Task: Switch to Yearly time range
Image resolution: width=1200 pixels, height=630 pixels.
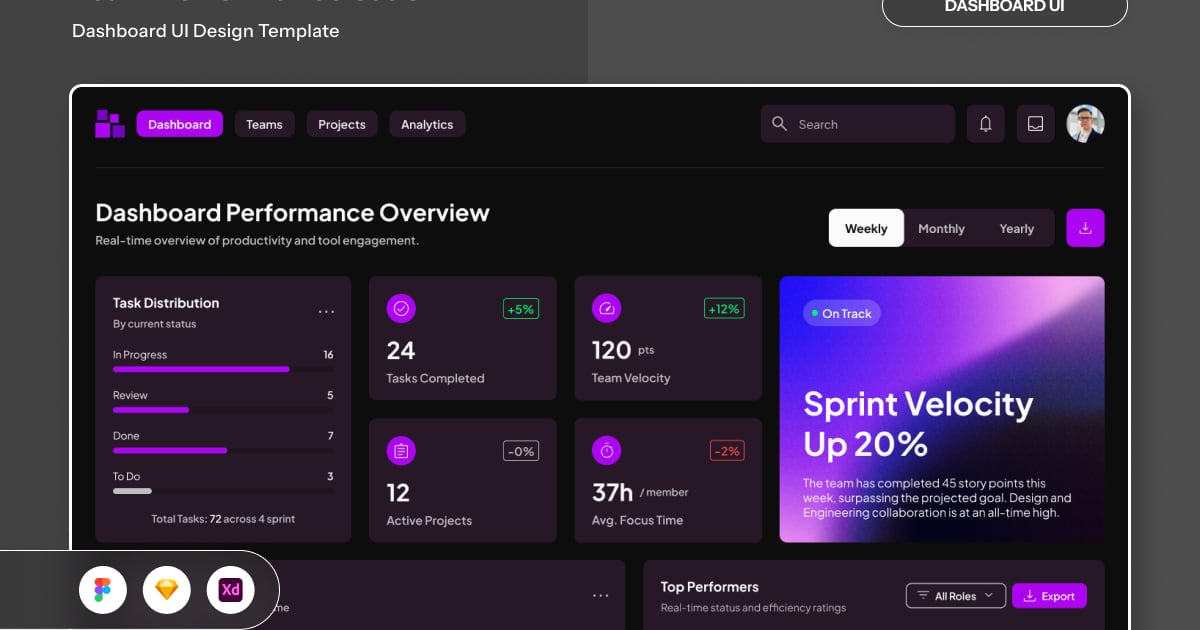Action: 1016,228
